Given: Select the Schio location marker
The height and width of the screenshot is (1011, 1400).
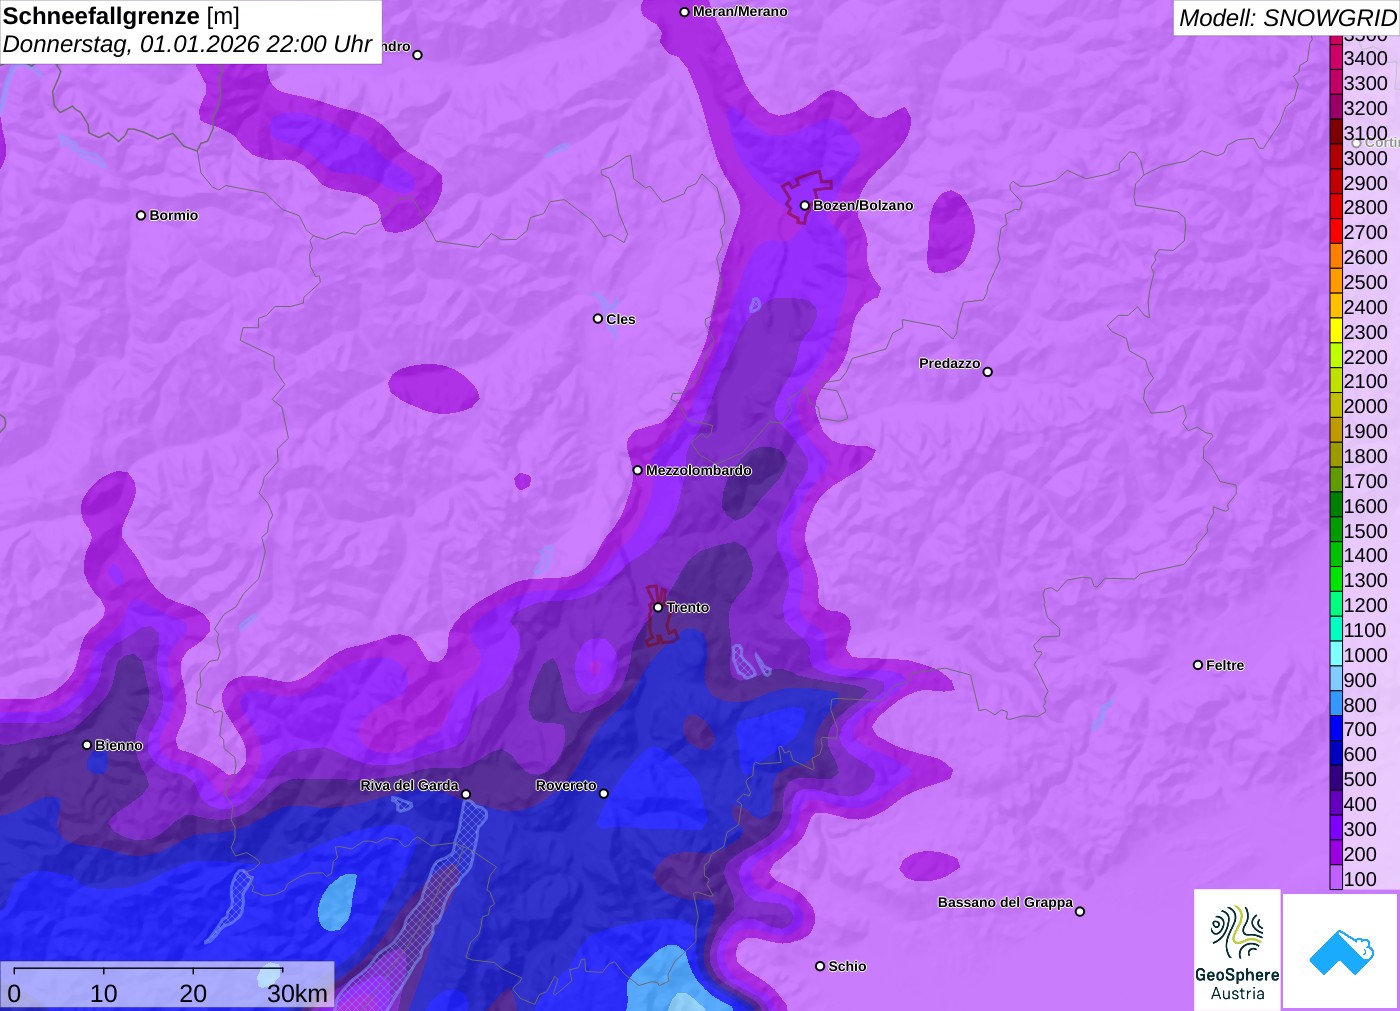Looking at the screenshot, I should (820, 966).
